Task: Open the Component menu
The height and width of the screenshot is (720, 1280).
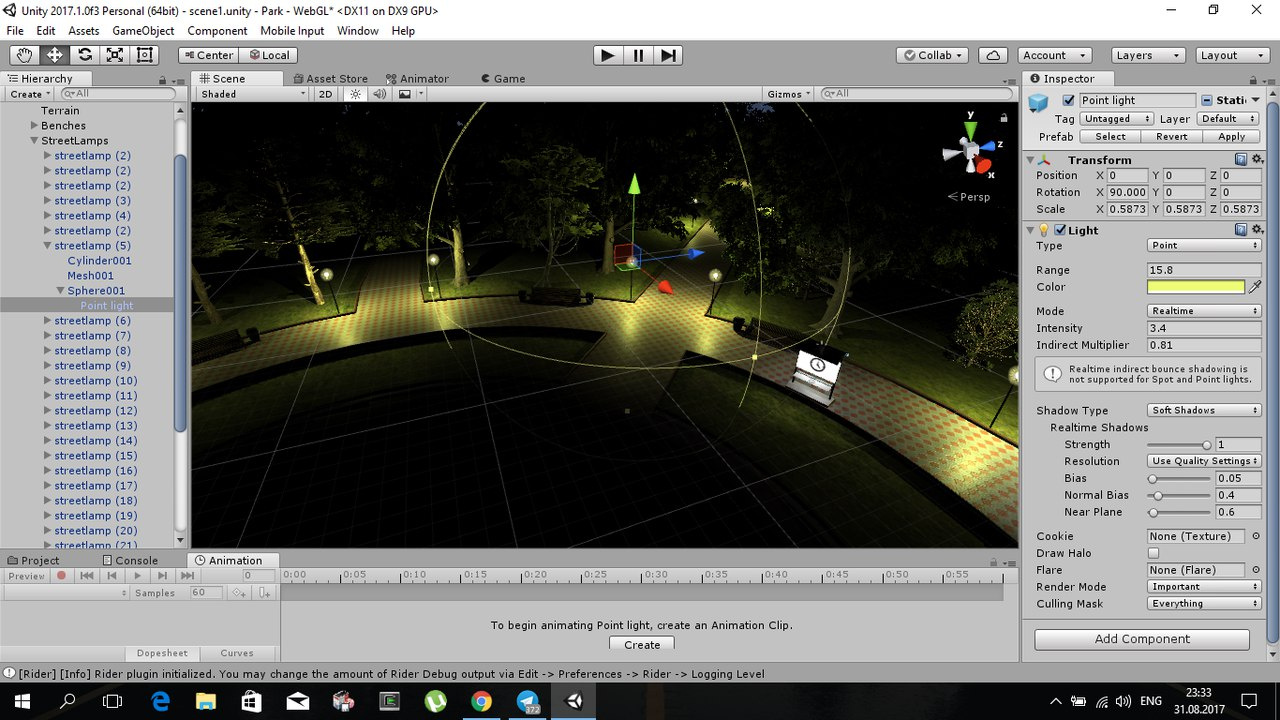Action: (x=217, y=31)
